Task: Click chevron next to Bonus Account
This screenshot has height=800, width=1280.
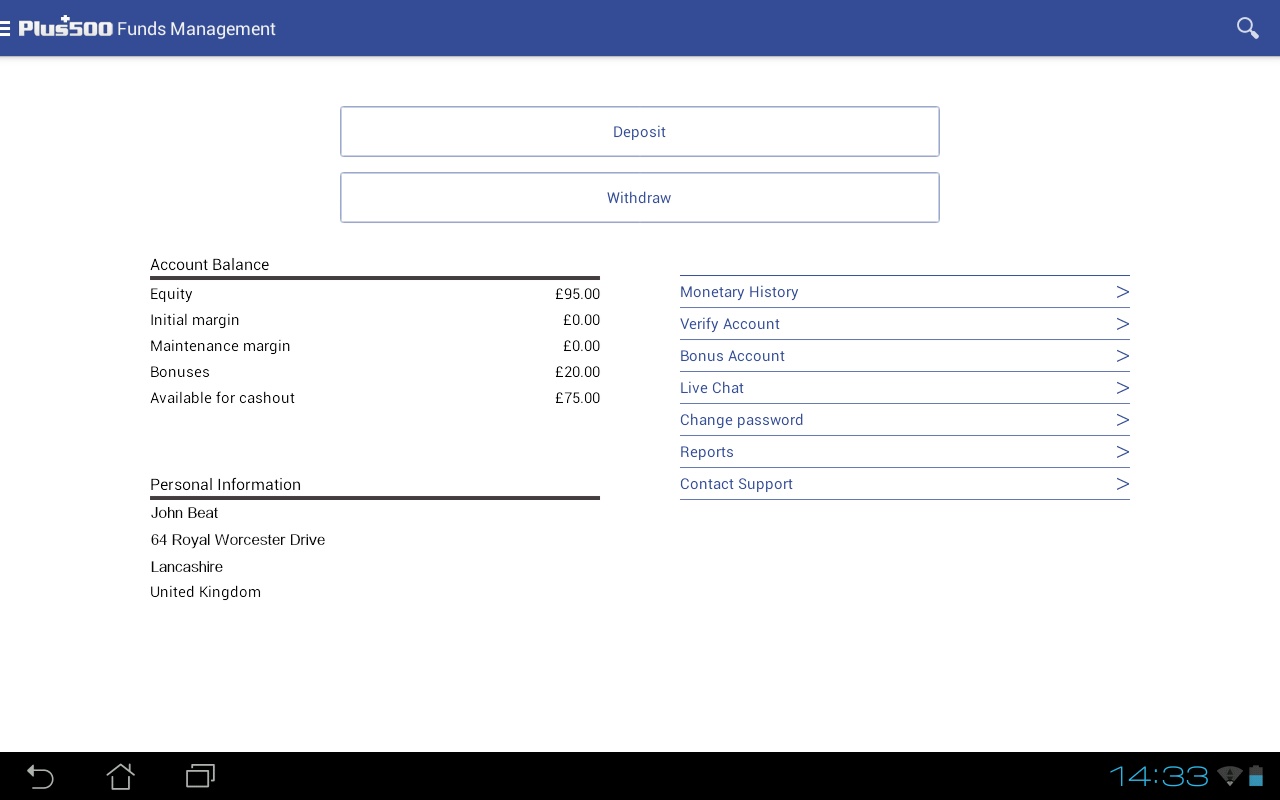Action: [1123, 356]
